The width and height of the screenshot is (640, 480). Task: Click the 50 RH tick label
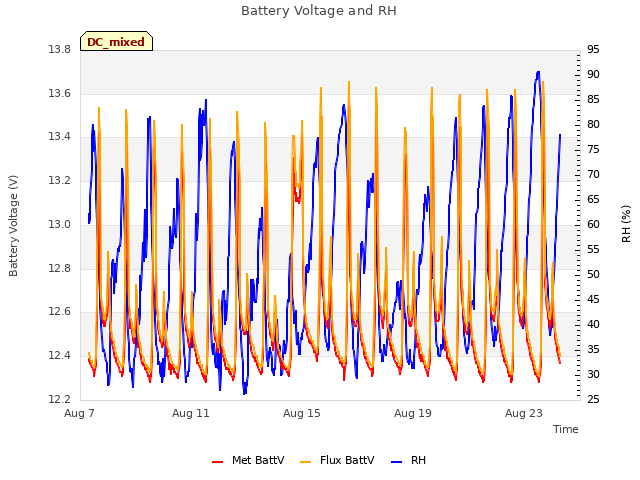pyautogui.click(x=593, y=274)
